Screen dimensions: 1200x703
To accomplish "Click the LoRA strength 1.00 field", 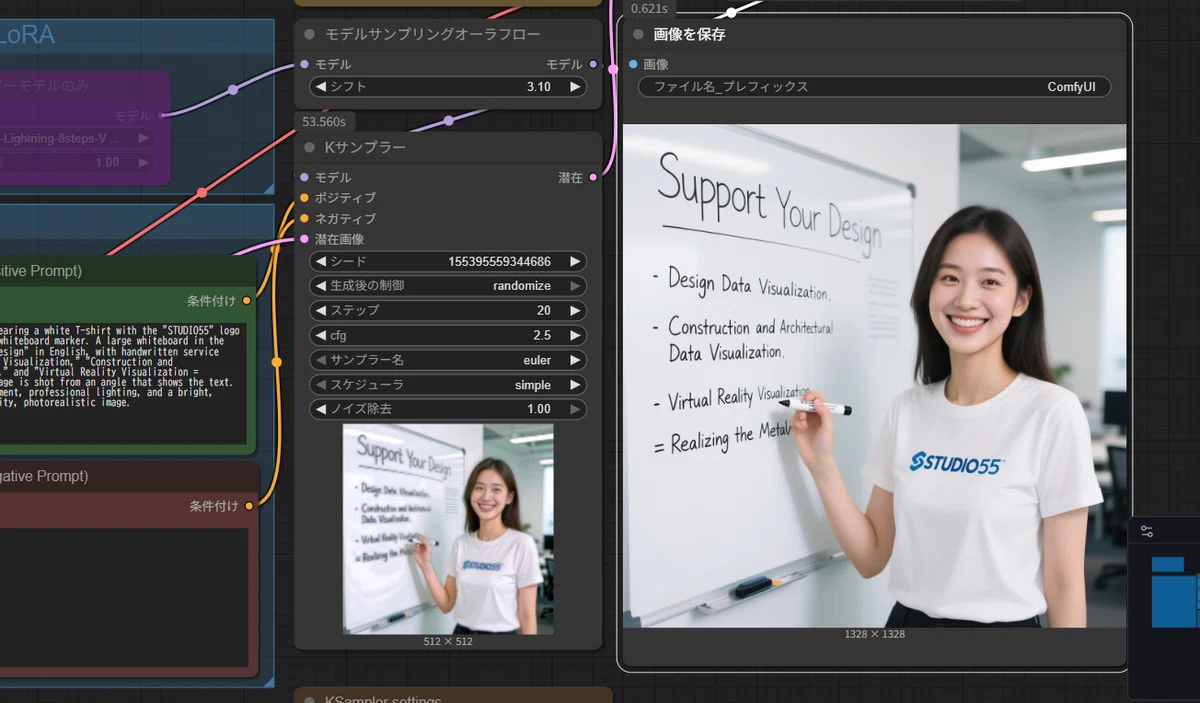I will [x=77, y=162].
